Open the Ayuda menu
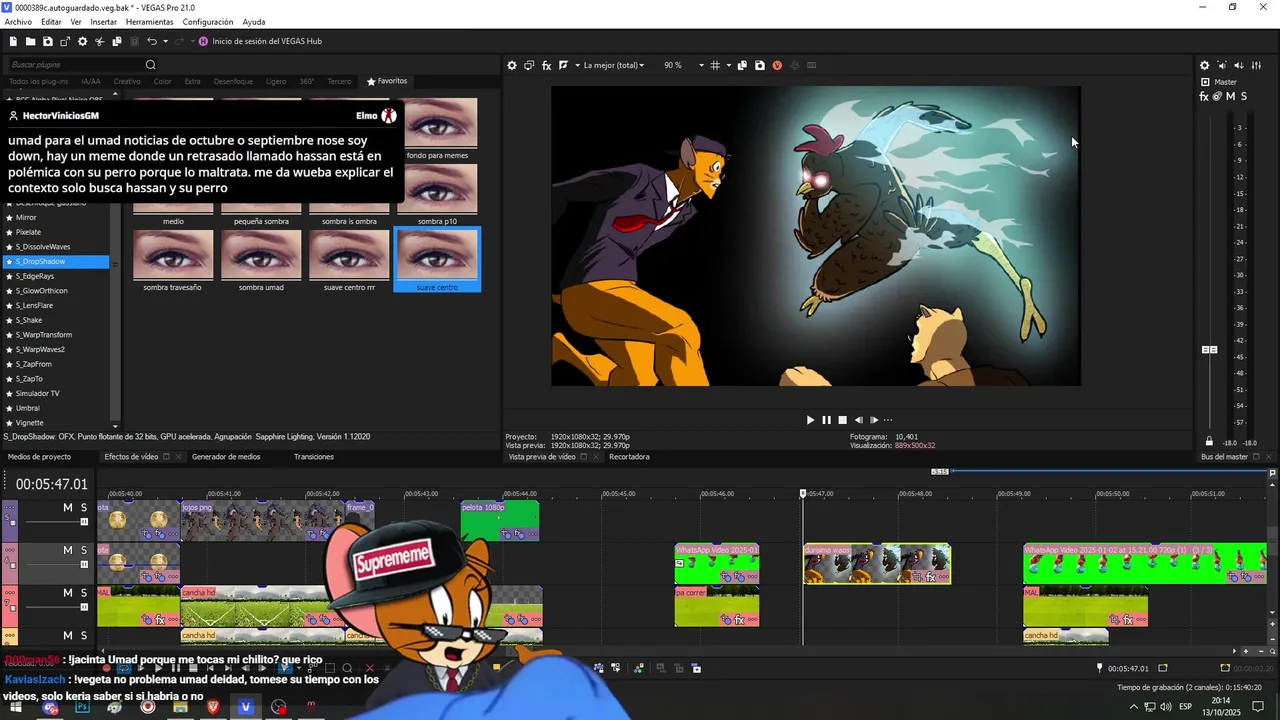 pyautogui.click(x=254, y=22)
